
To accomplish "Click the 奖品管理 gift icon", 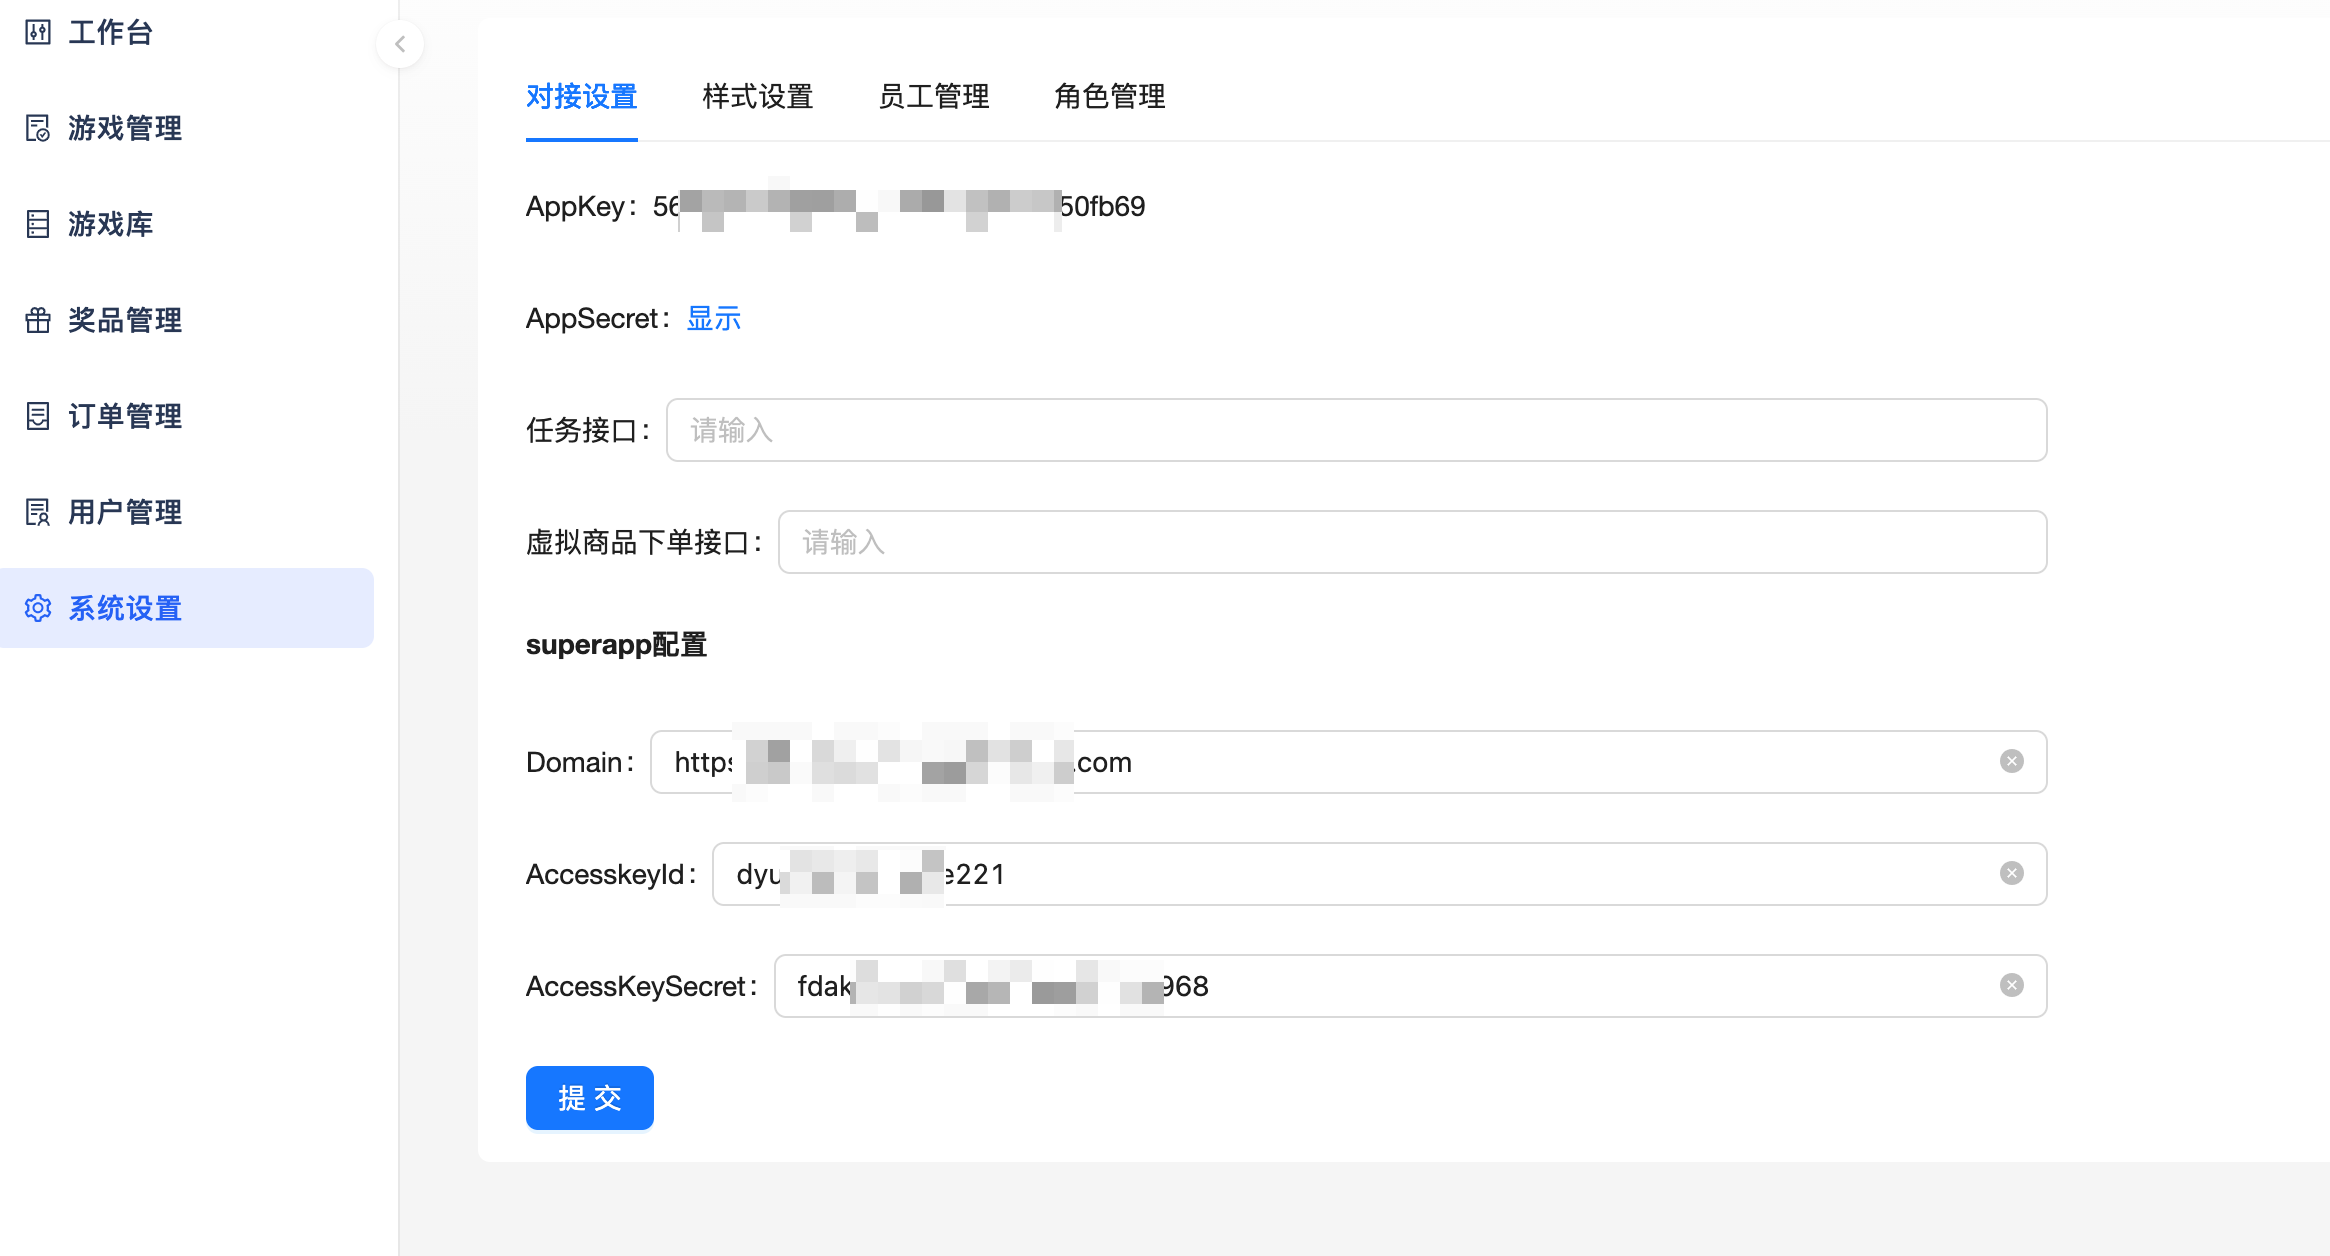I will coord(38,320).
